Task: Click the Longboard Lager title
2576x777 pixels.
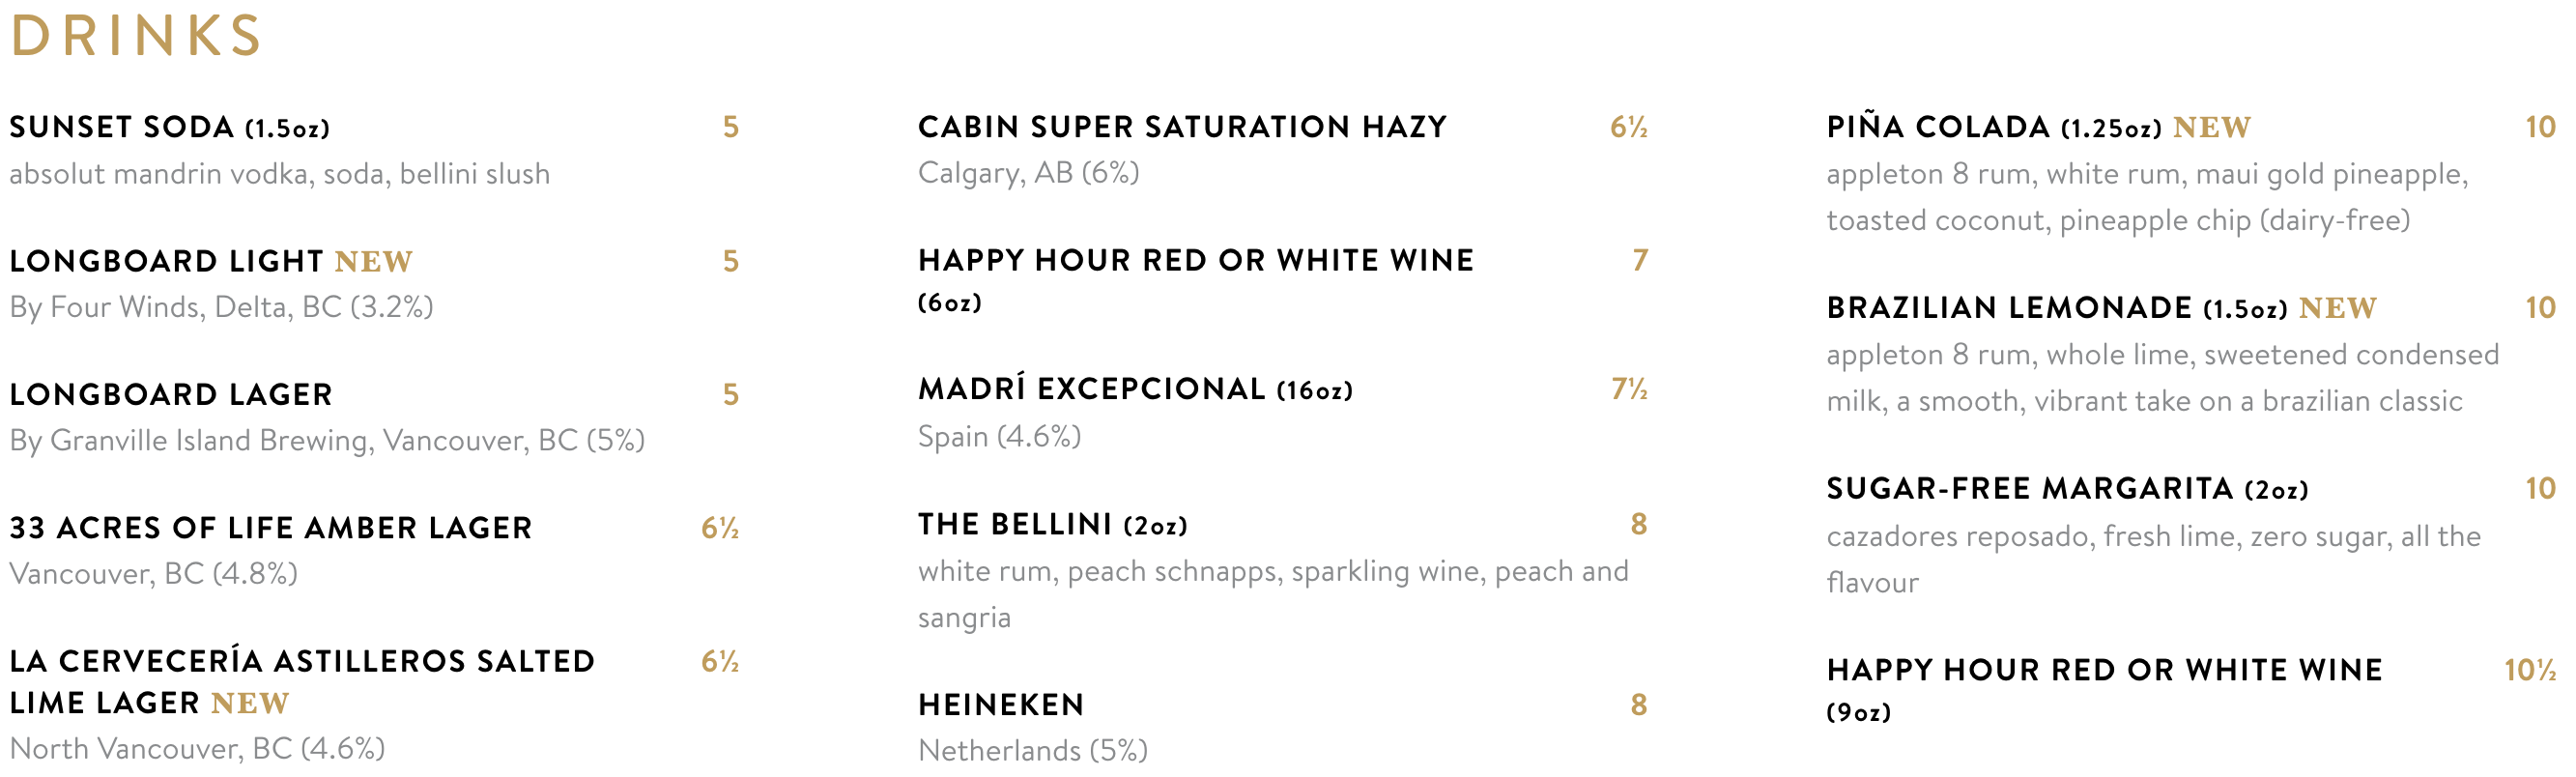Action: (x=171, y=394)
